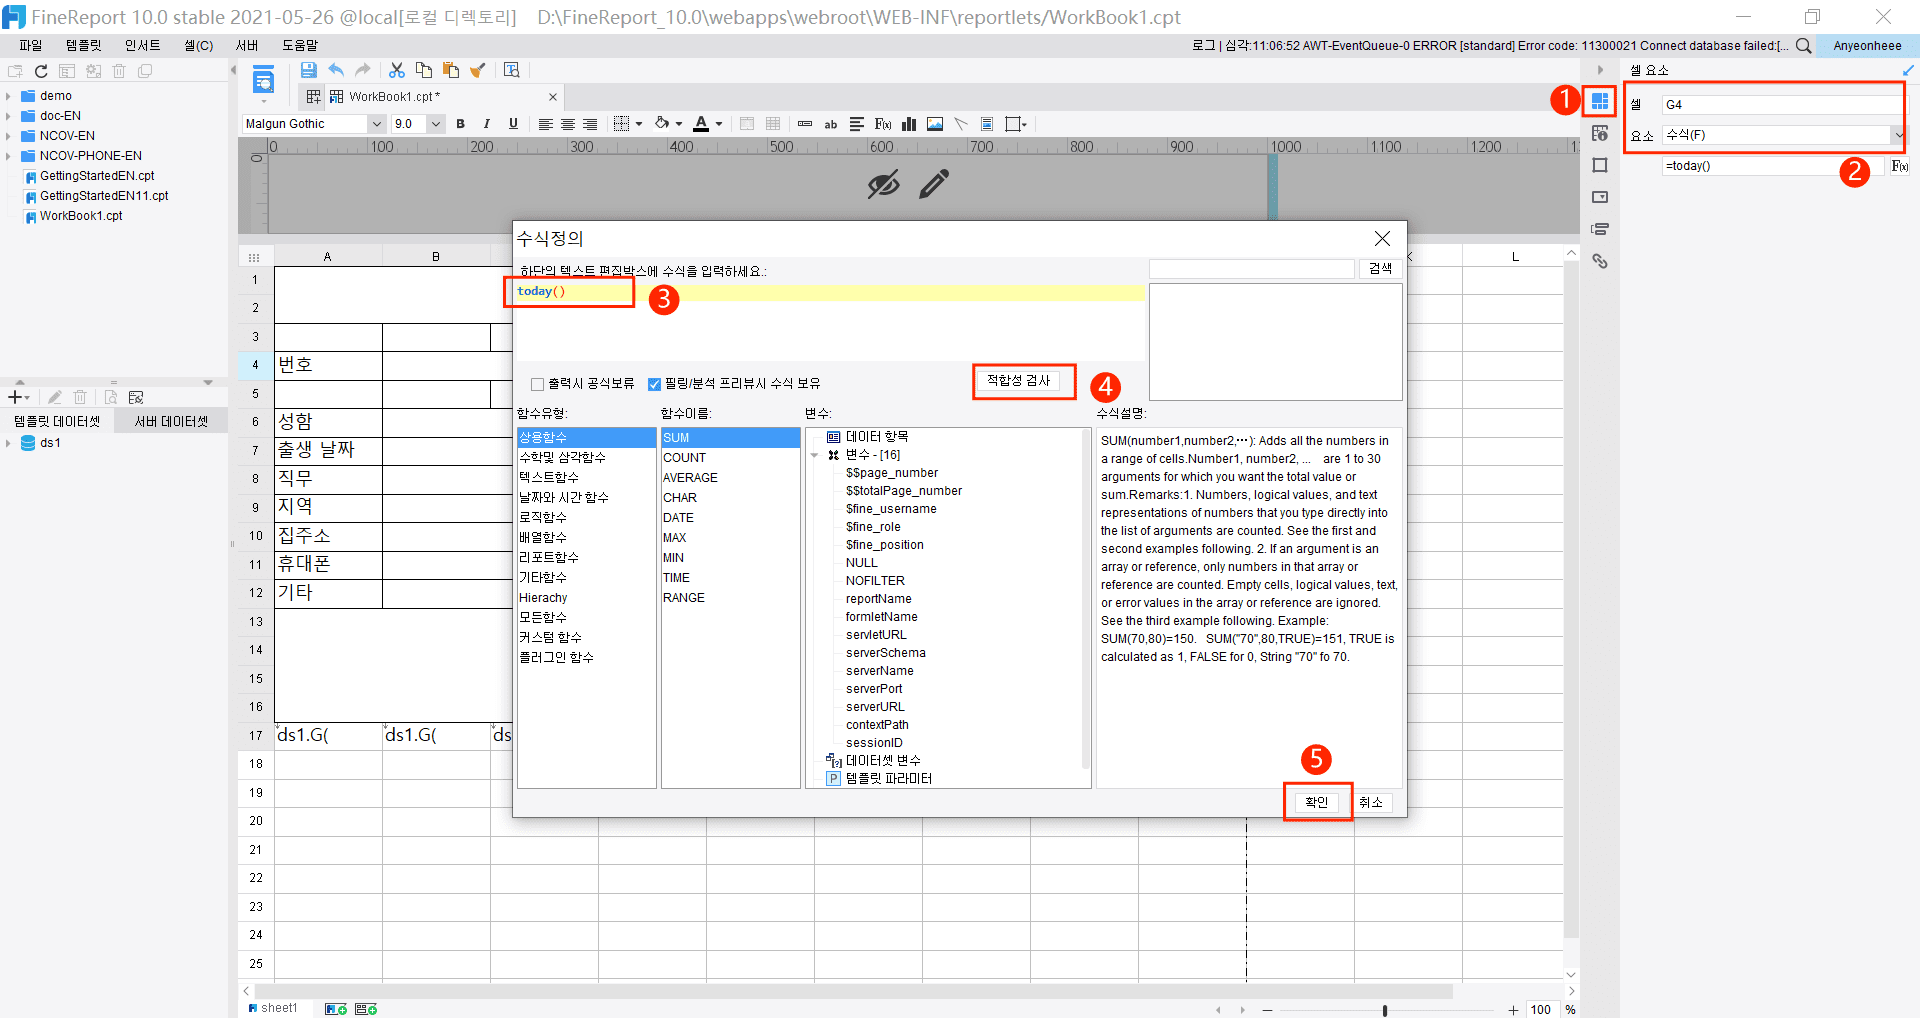
Task: Insert a formula with the F(x) toolbar icon
Action: click(883, 124)
